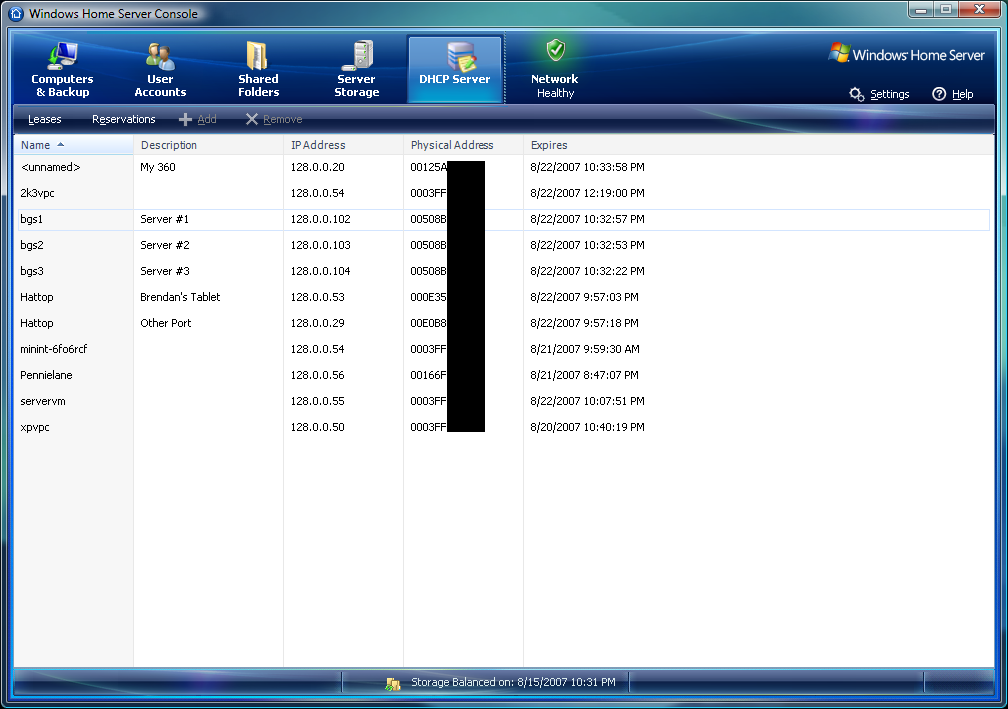Screen dimensions: 1008x709
Task: Click the Windows Home Server title bar icon
Action: coord(16,13)
